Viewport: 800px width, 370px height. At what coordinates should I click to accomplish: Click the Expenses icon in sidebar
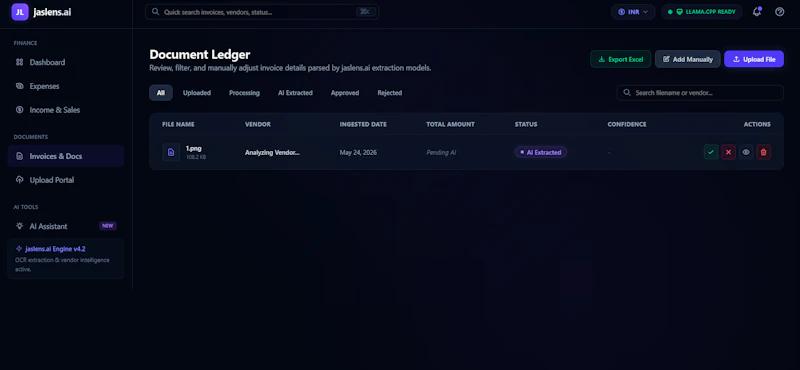(x=19, y=86)
